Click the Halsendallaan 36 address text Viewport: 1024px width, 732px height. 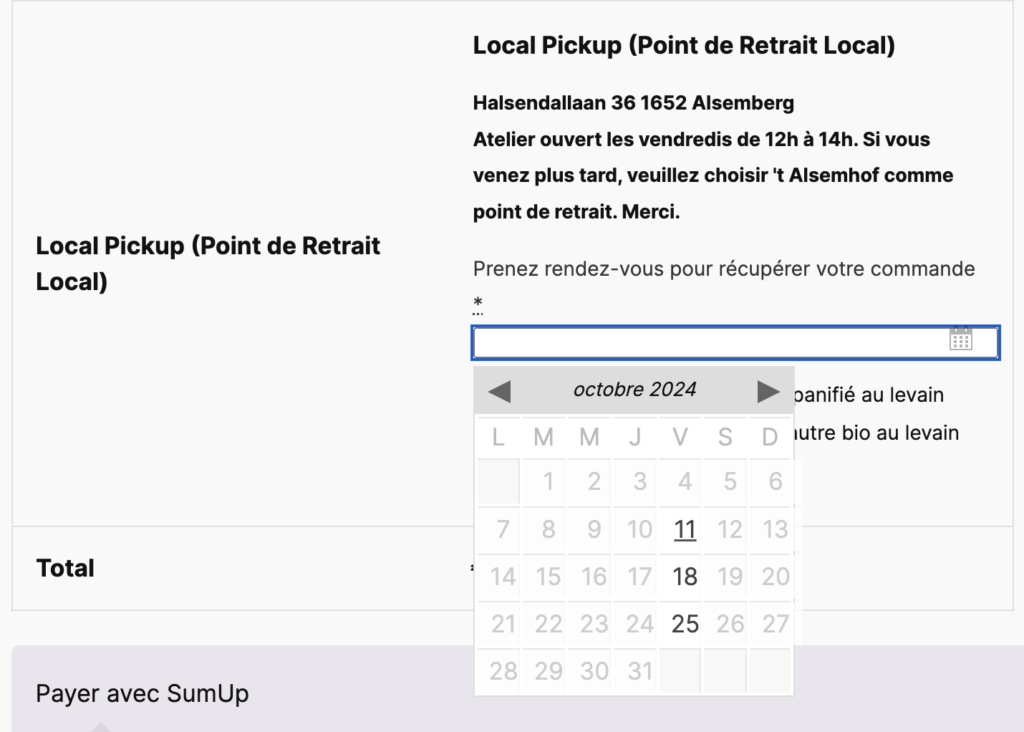pos(633,103)
